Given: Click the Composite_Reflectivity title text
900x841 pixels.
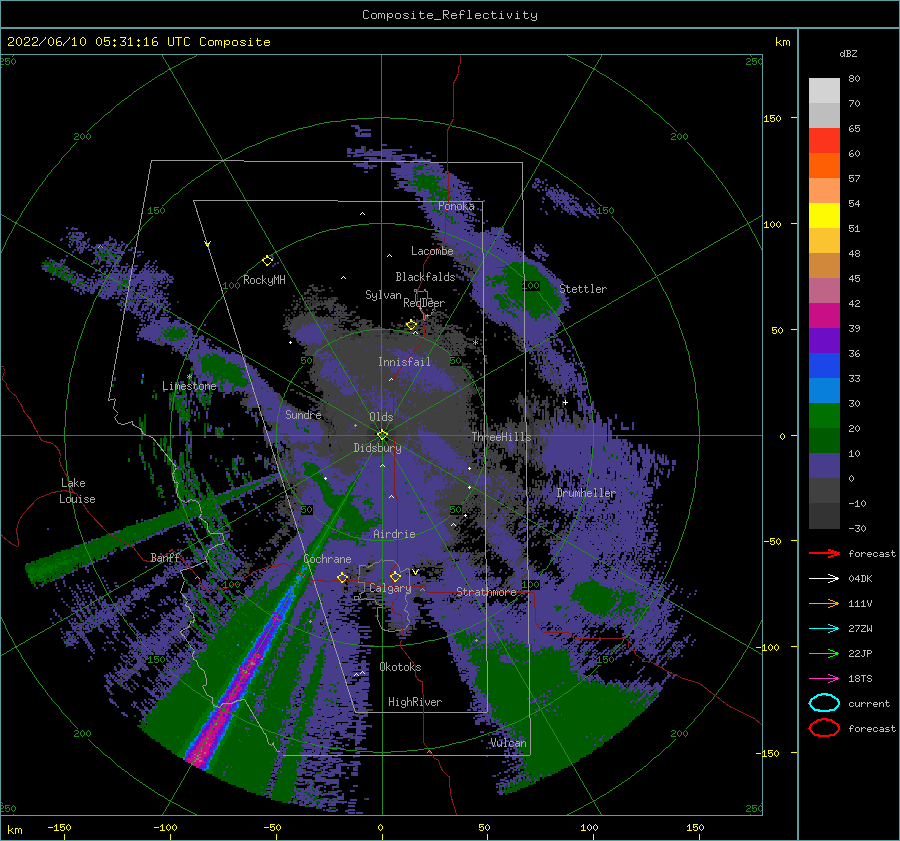Looking at the screenshot, I should pos(450,15).
